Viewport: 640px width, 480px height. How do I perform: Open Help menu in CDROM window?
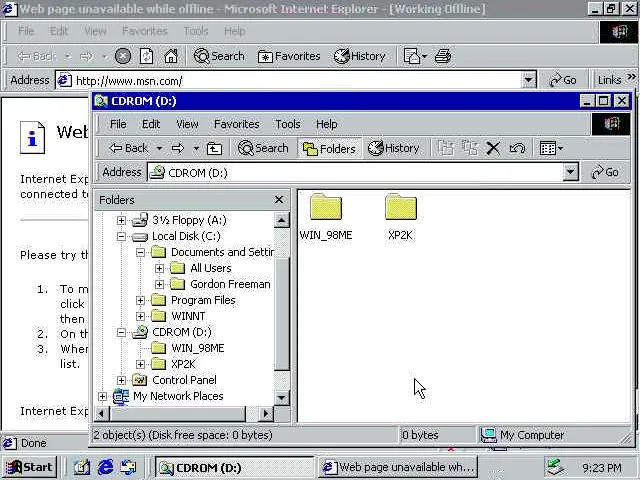[x=326, y=124]
